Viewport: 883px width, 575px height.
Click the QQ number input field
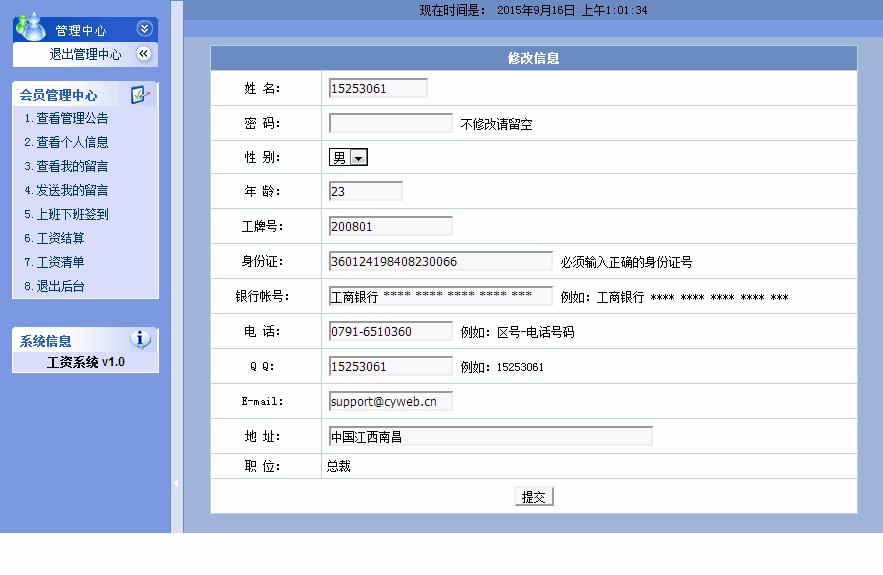point(390,366)
